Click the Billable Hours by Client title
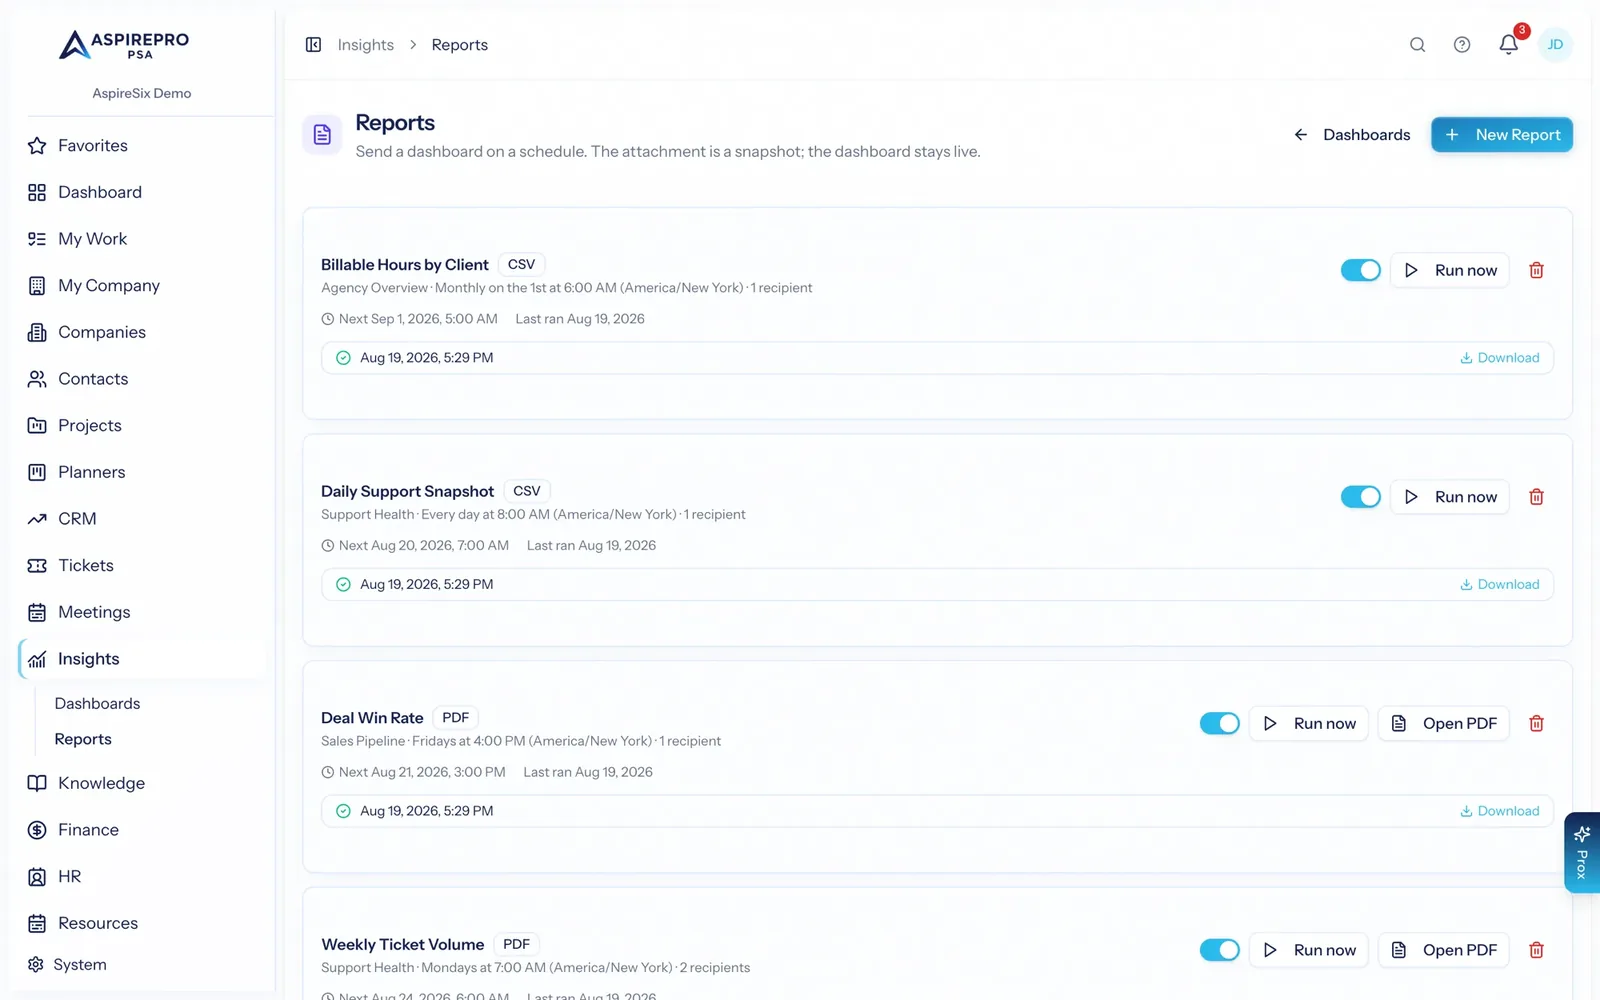 405,265
